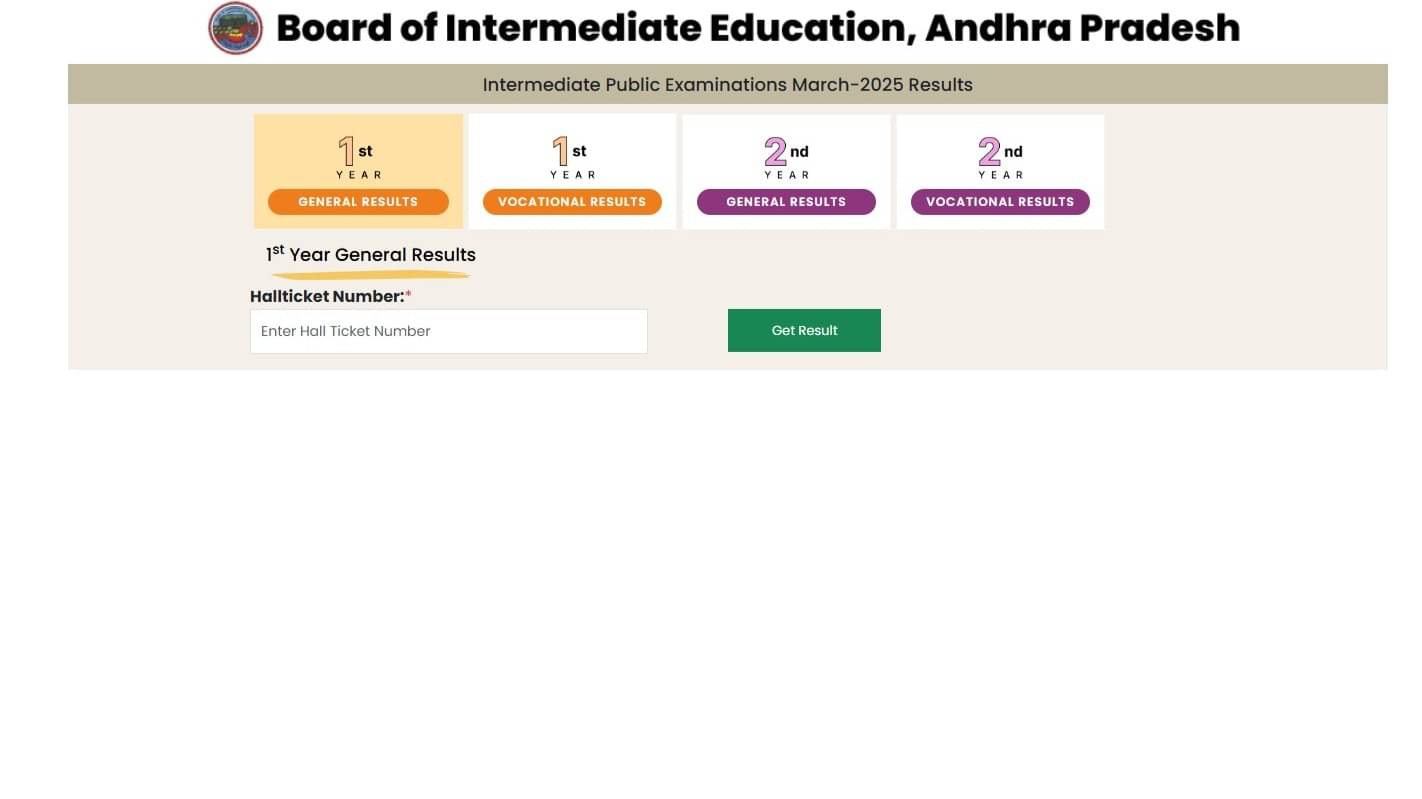Screen dimensions: 1422x799
Task: Switch to the 2nd Year Vocational Results card
Action: pos(1000,171)
